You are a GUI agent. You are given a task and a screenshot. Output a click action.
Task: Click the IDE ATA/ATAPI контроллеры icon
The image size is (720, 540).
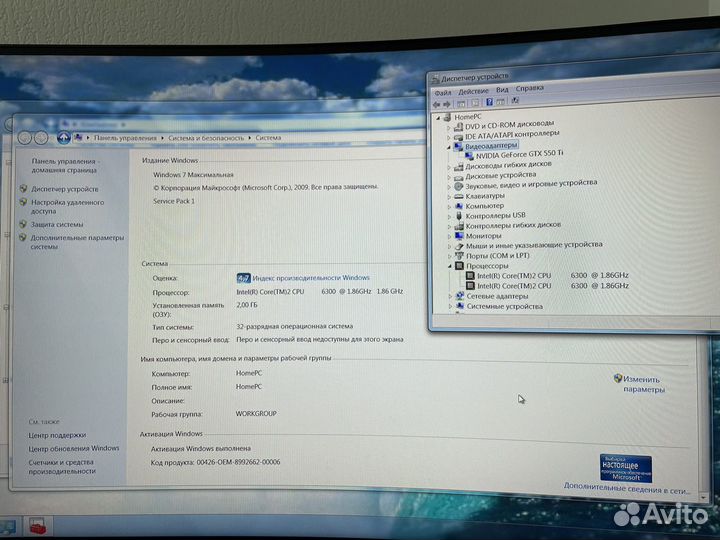pos(458,137)
